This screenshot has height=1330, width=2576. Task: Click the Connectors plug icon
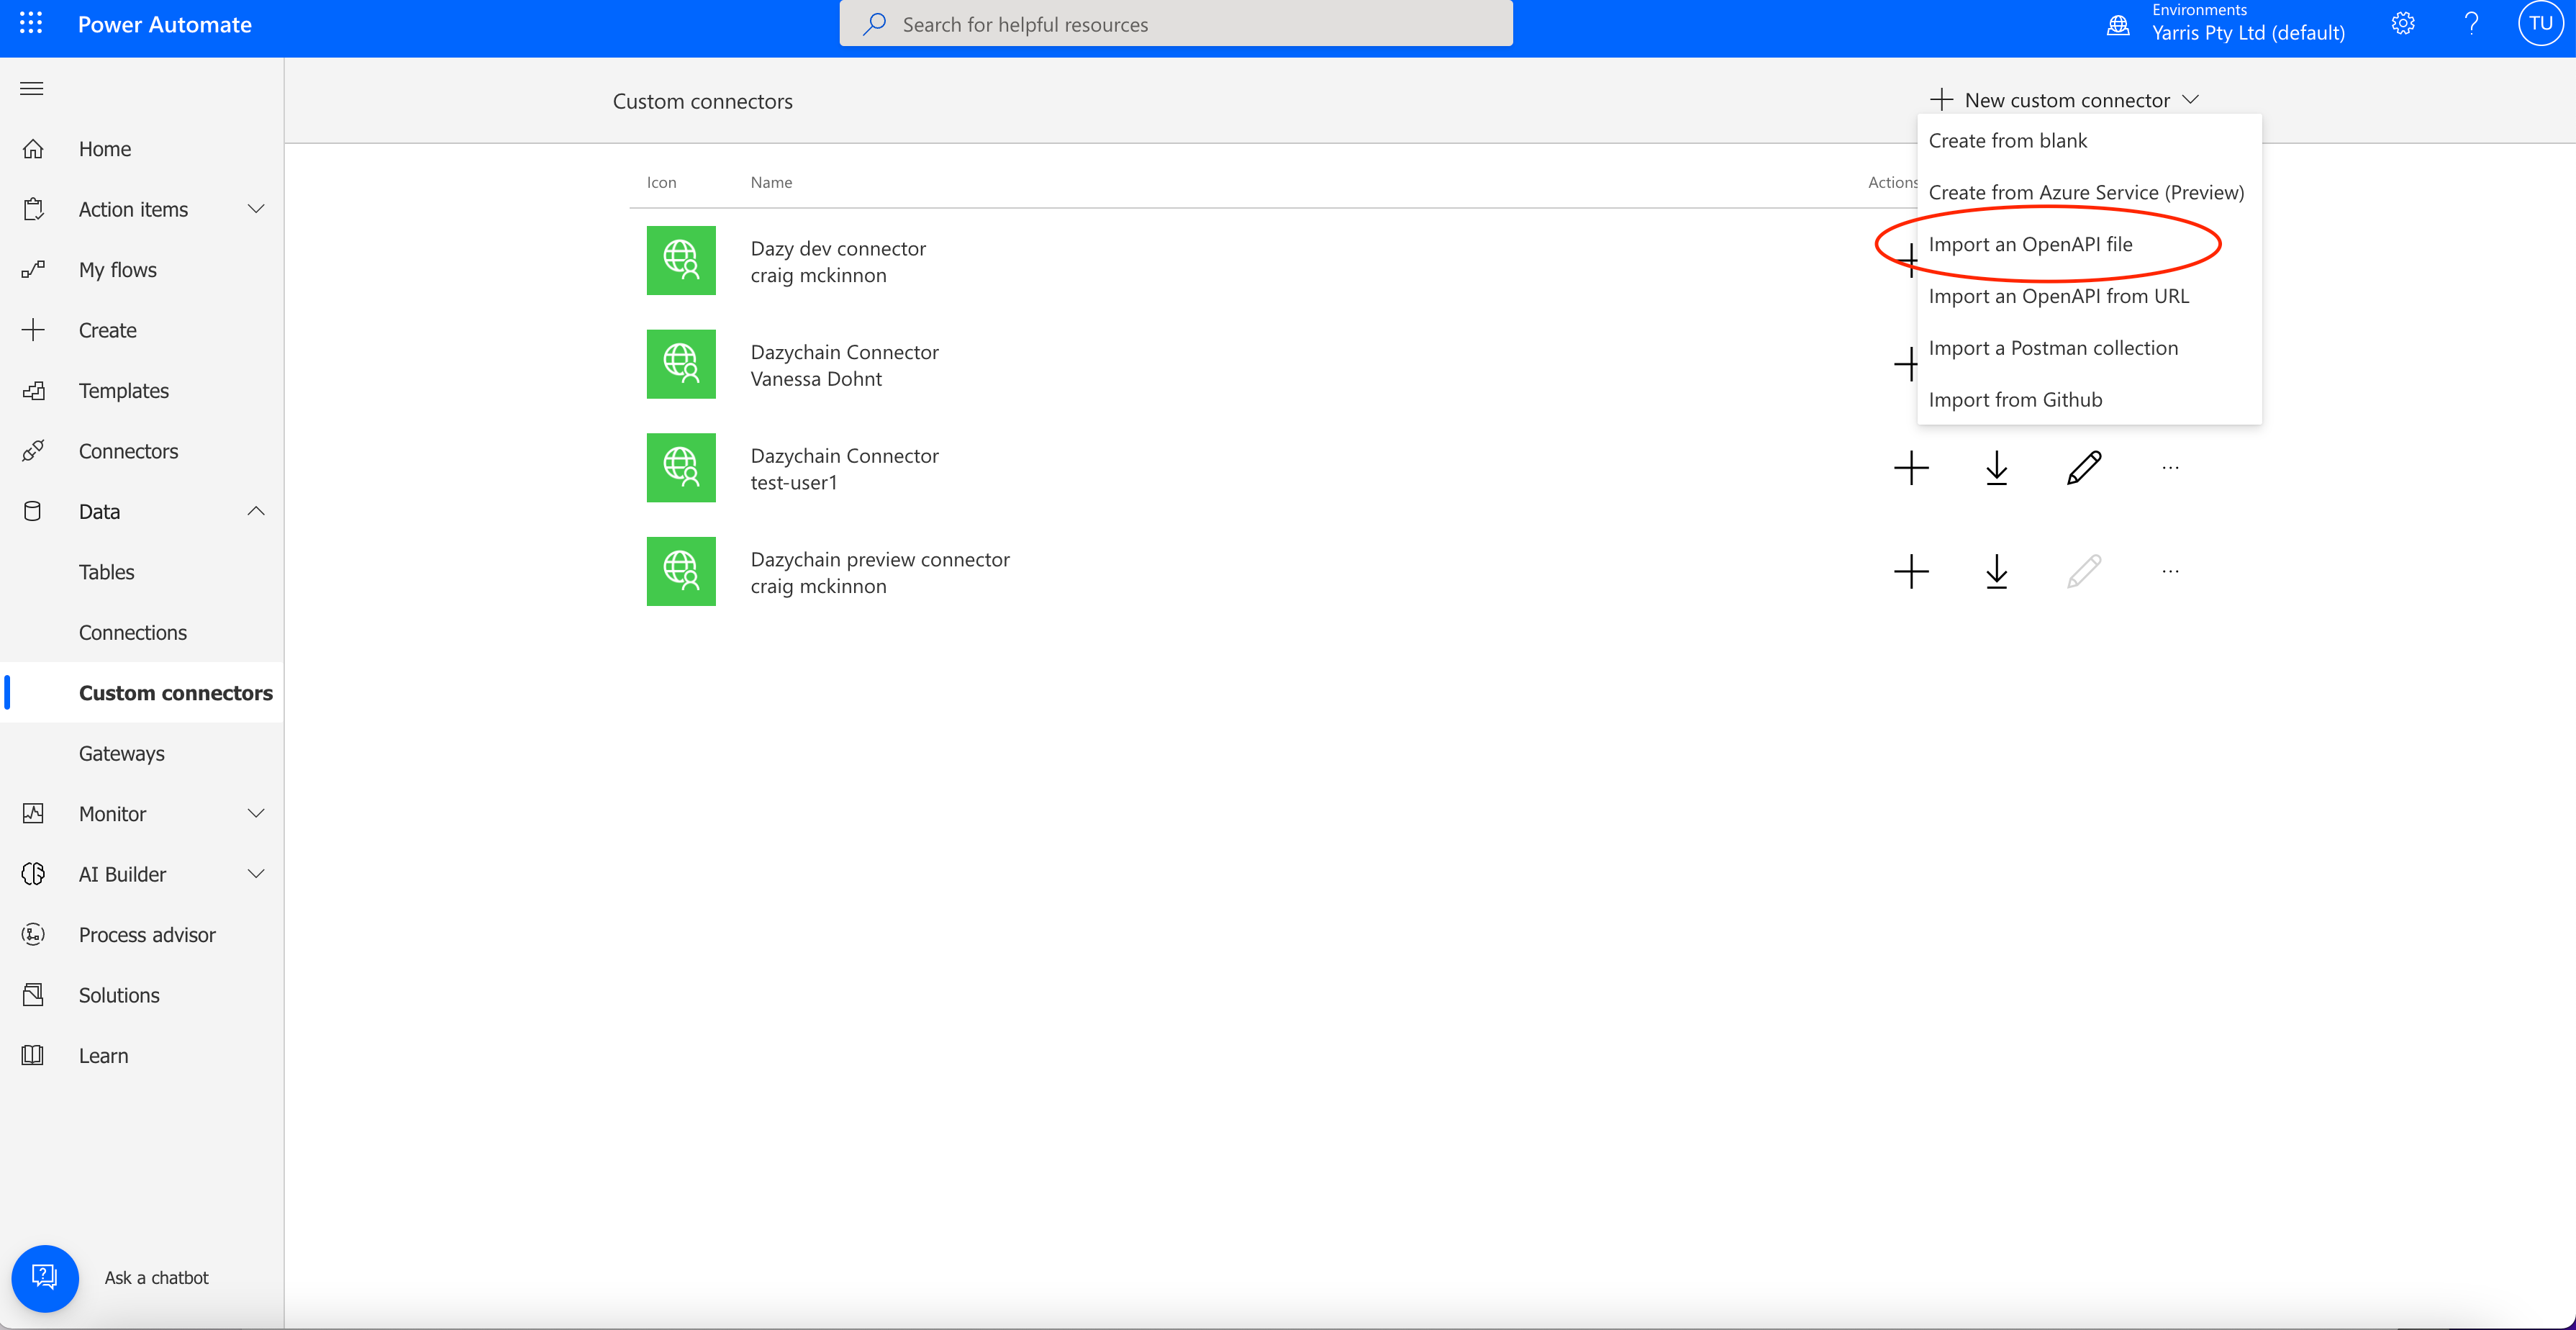[33, 451]
